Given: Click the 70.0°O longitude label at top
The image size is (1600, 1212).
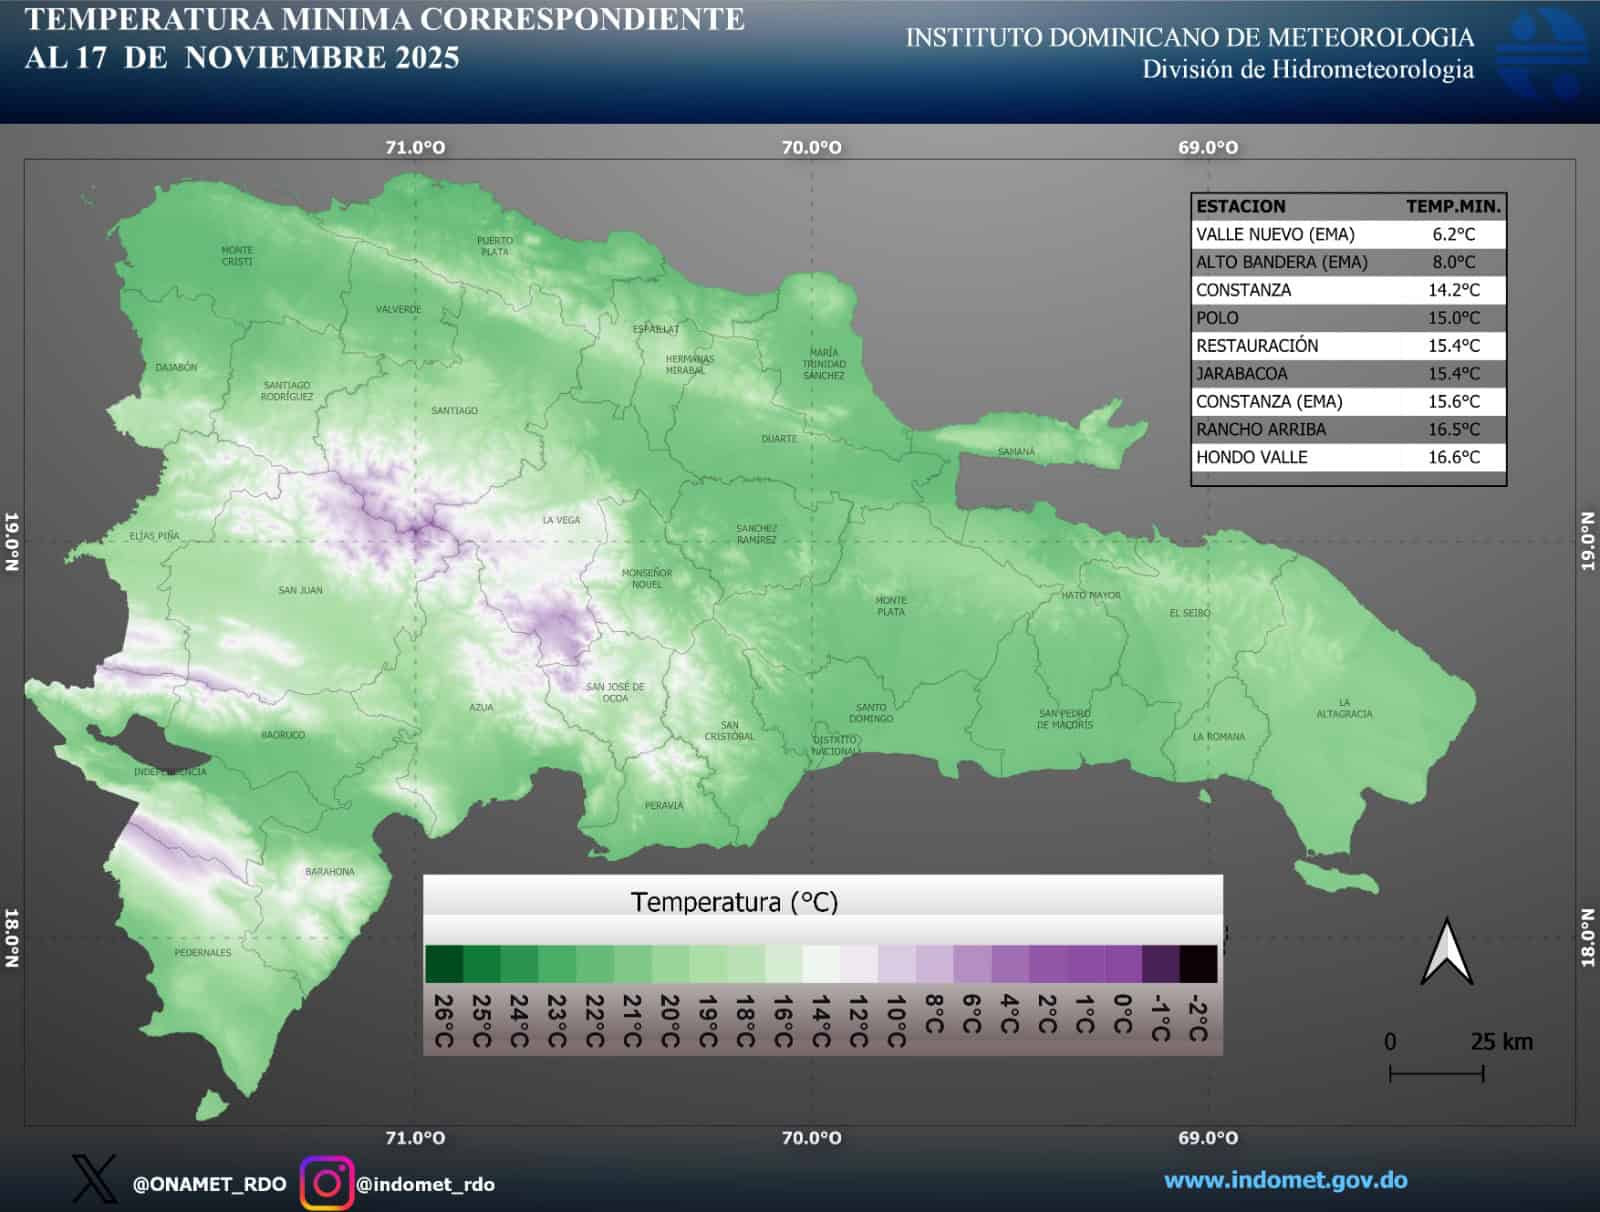Looking at the screenshot, I should pos(812,147).
